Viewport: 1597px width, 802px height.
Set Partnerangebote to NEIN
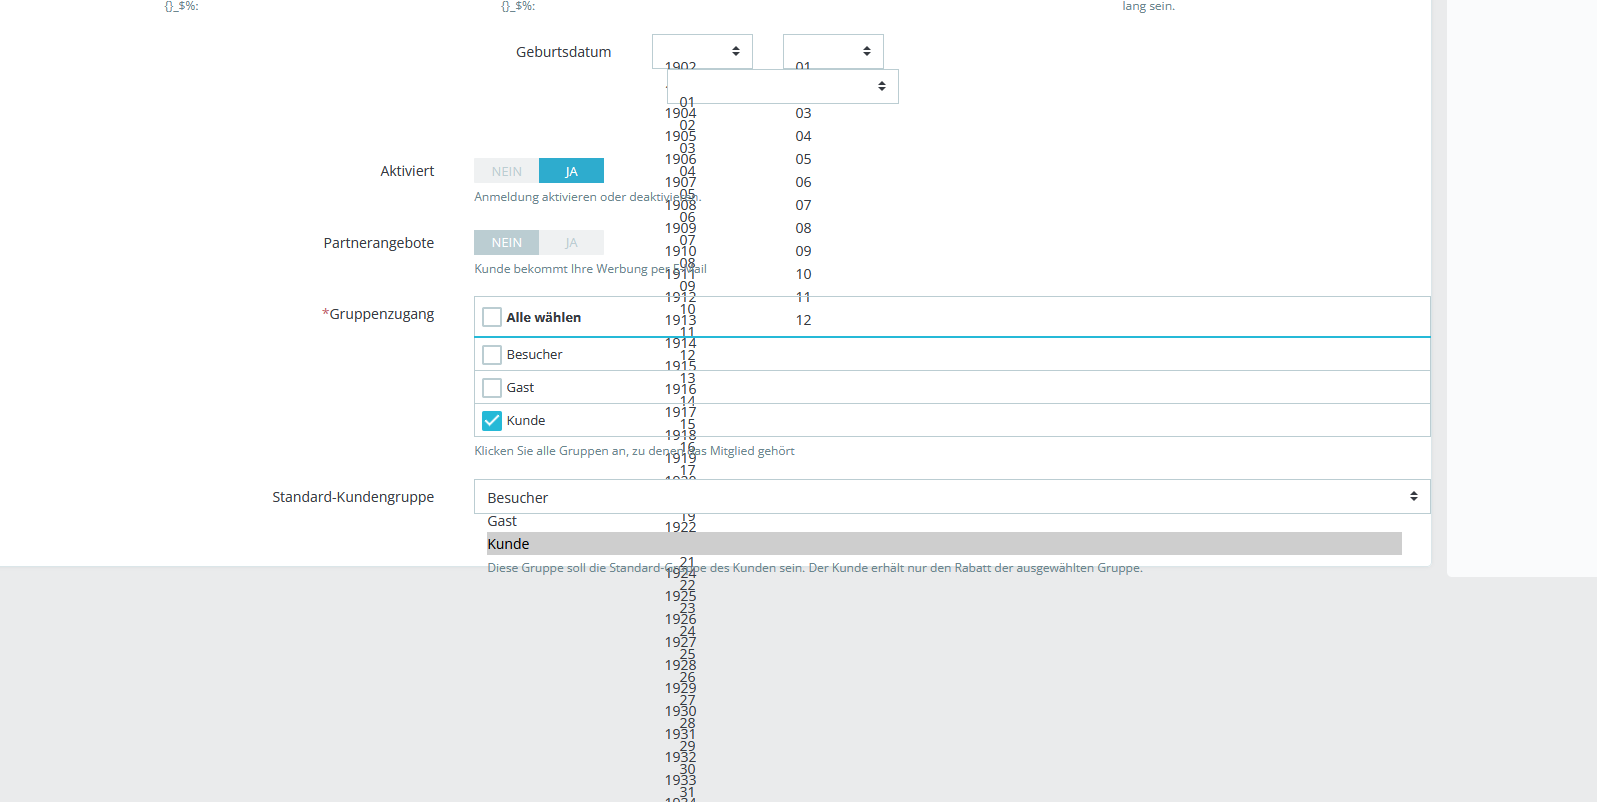(506, 243)
